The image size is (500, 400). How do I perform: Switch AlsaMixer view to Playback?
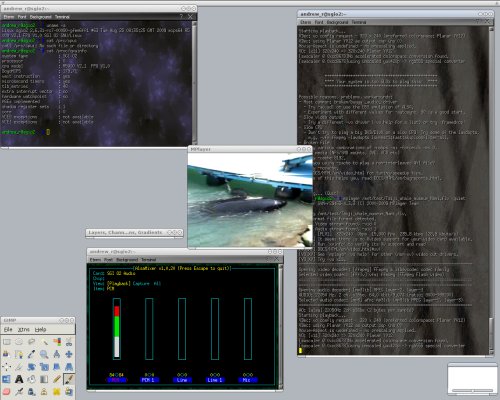pos(119,283)
